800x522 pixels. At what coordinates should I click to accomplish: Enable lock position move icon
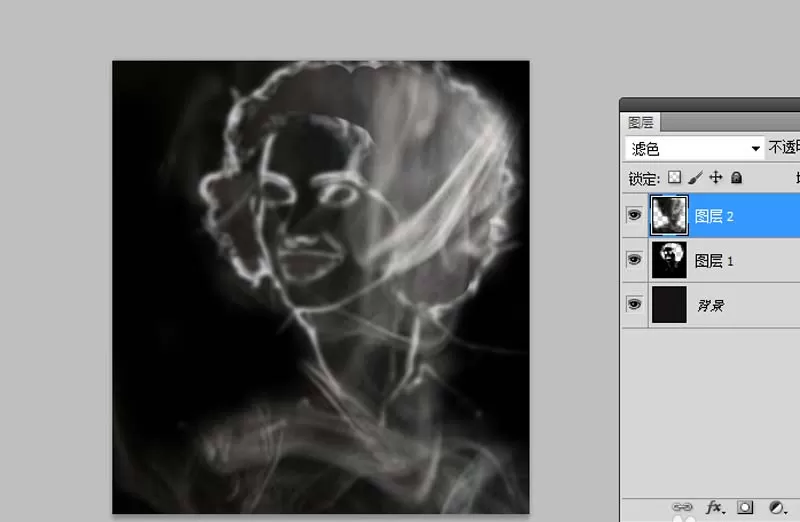coord(716,177)
